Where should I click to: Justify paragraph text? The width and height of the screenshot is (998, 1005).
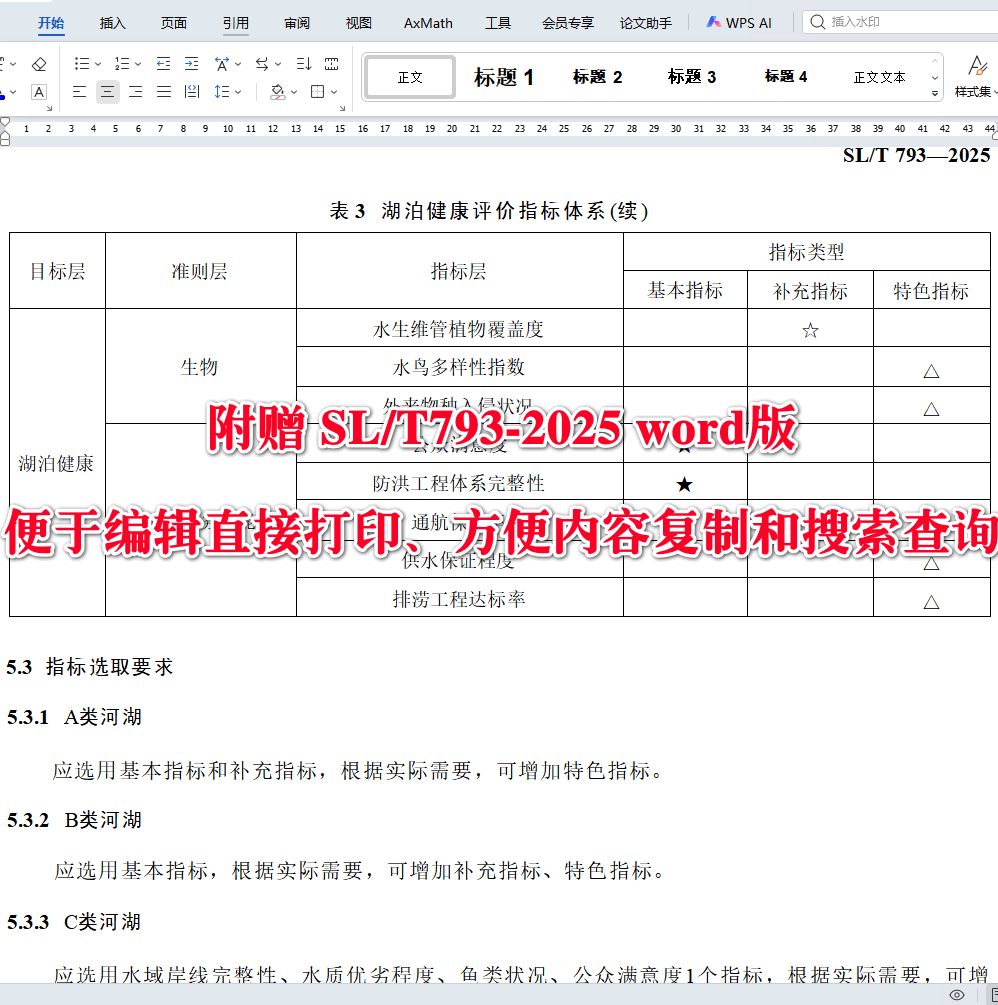[x=164, y=92]
